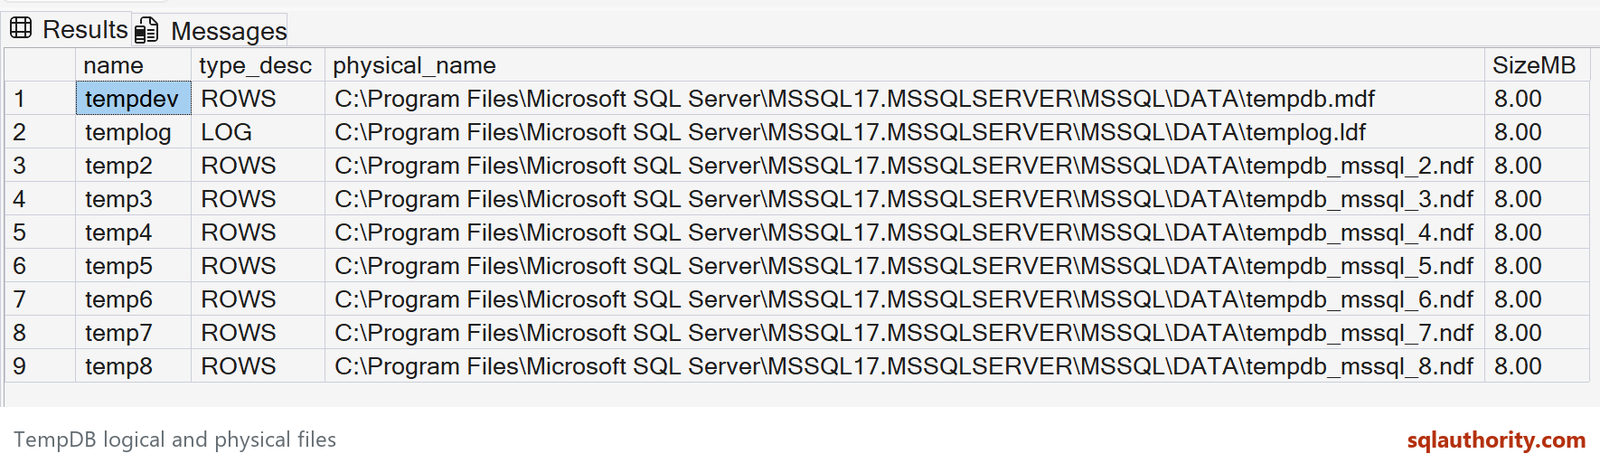Select row header number 5
The image size is (1600, 465).
[x=40, y=232]
